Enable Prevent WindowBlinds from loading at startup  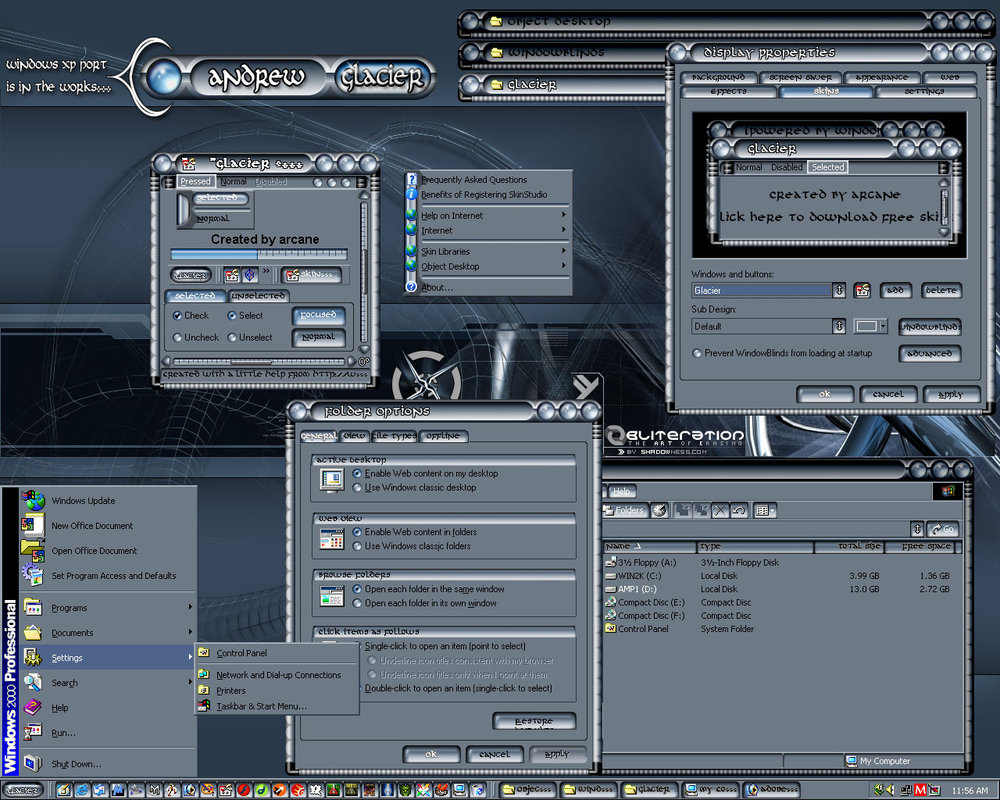697,353
